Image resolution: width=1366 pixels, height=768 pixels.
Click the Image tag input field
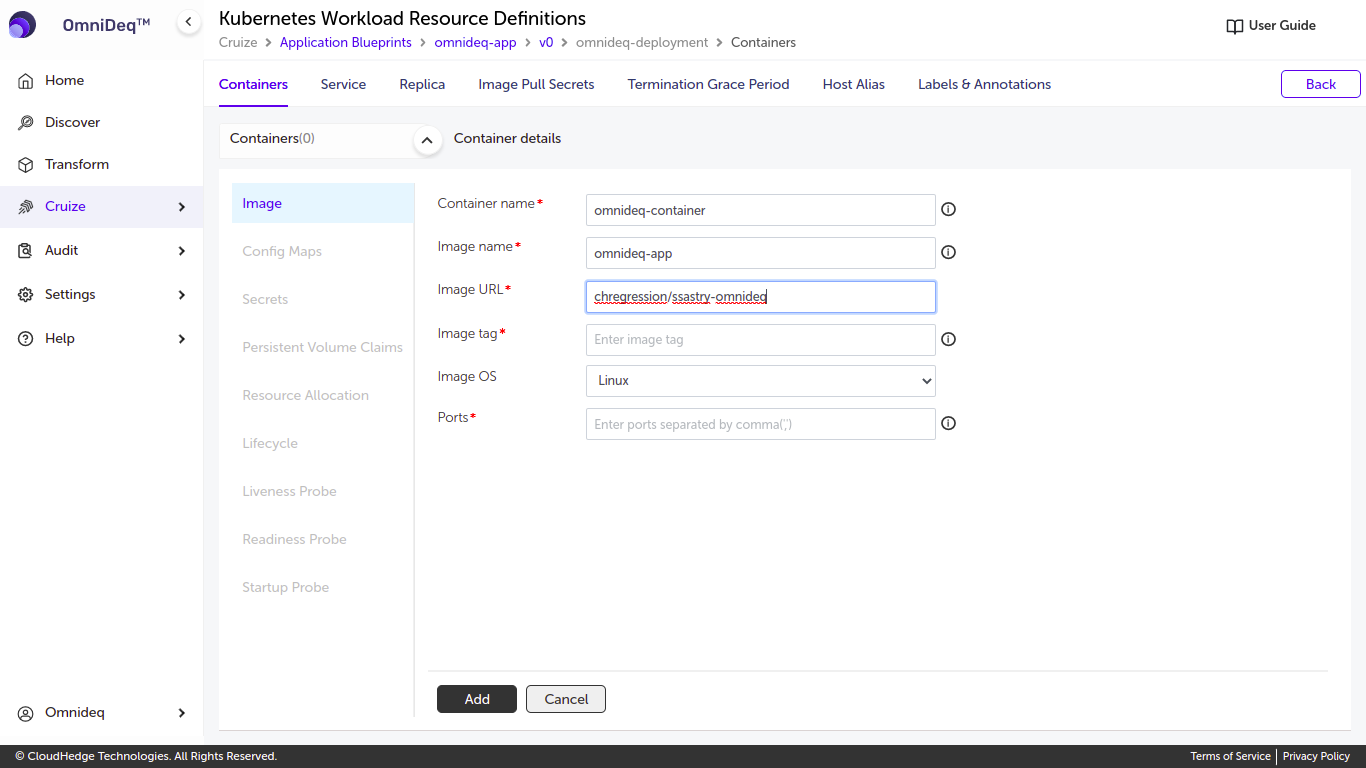[761, 340]
